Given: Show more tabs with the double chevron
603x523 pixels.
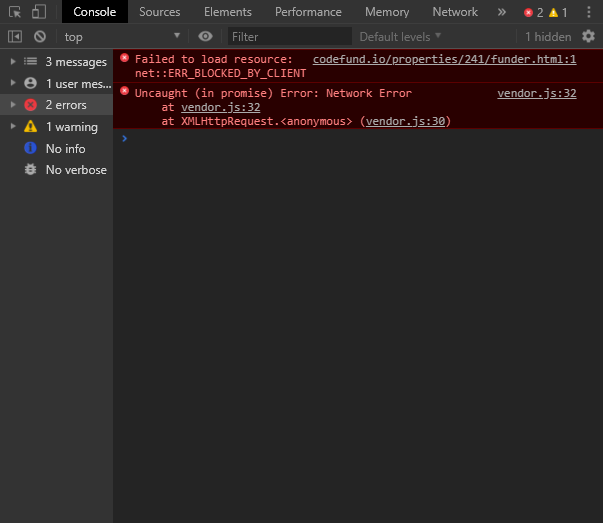Looking at the screenshot, I should [501, 12].
